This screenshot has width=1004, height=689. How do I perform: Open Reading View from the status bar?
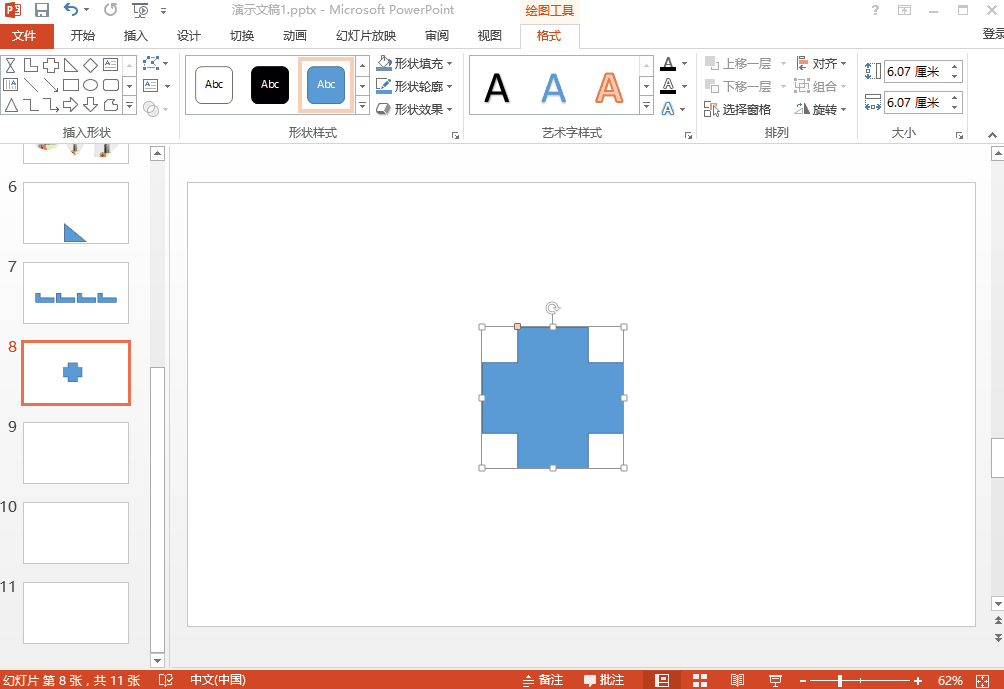pos(737,680)
